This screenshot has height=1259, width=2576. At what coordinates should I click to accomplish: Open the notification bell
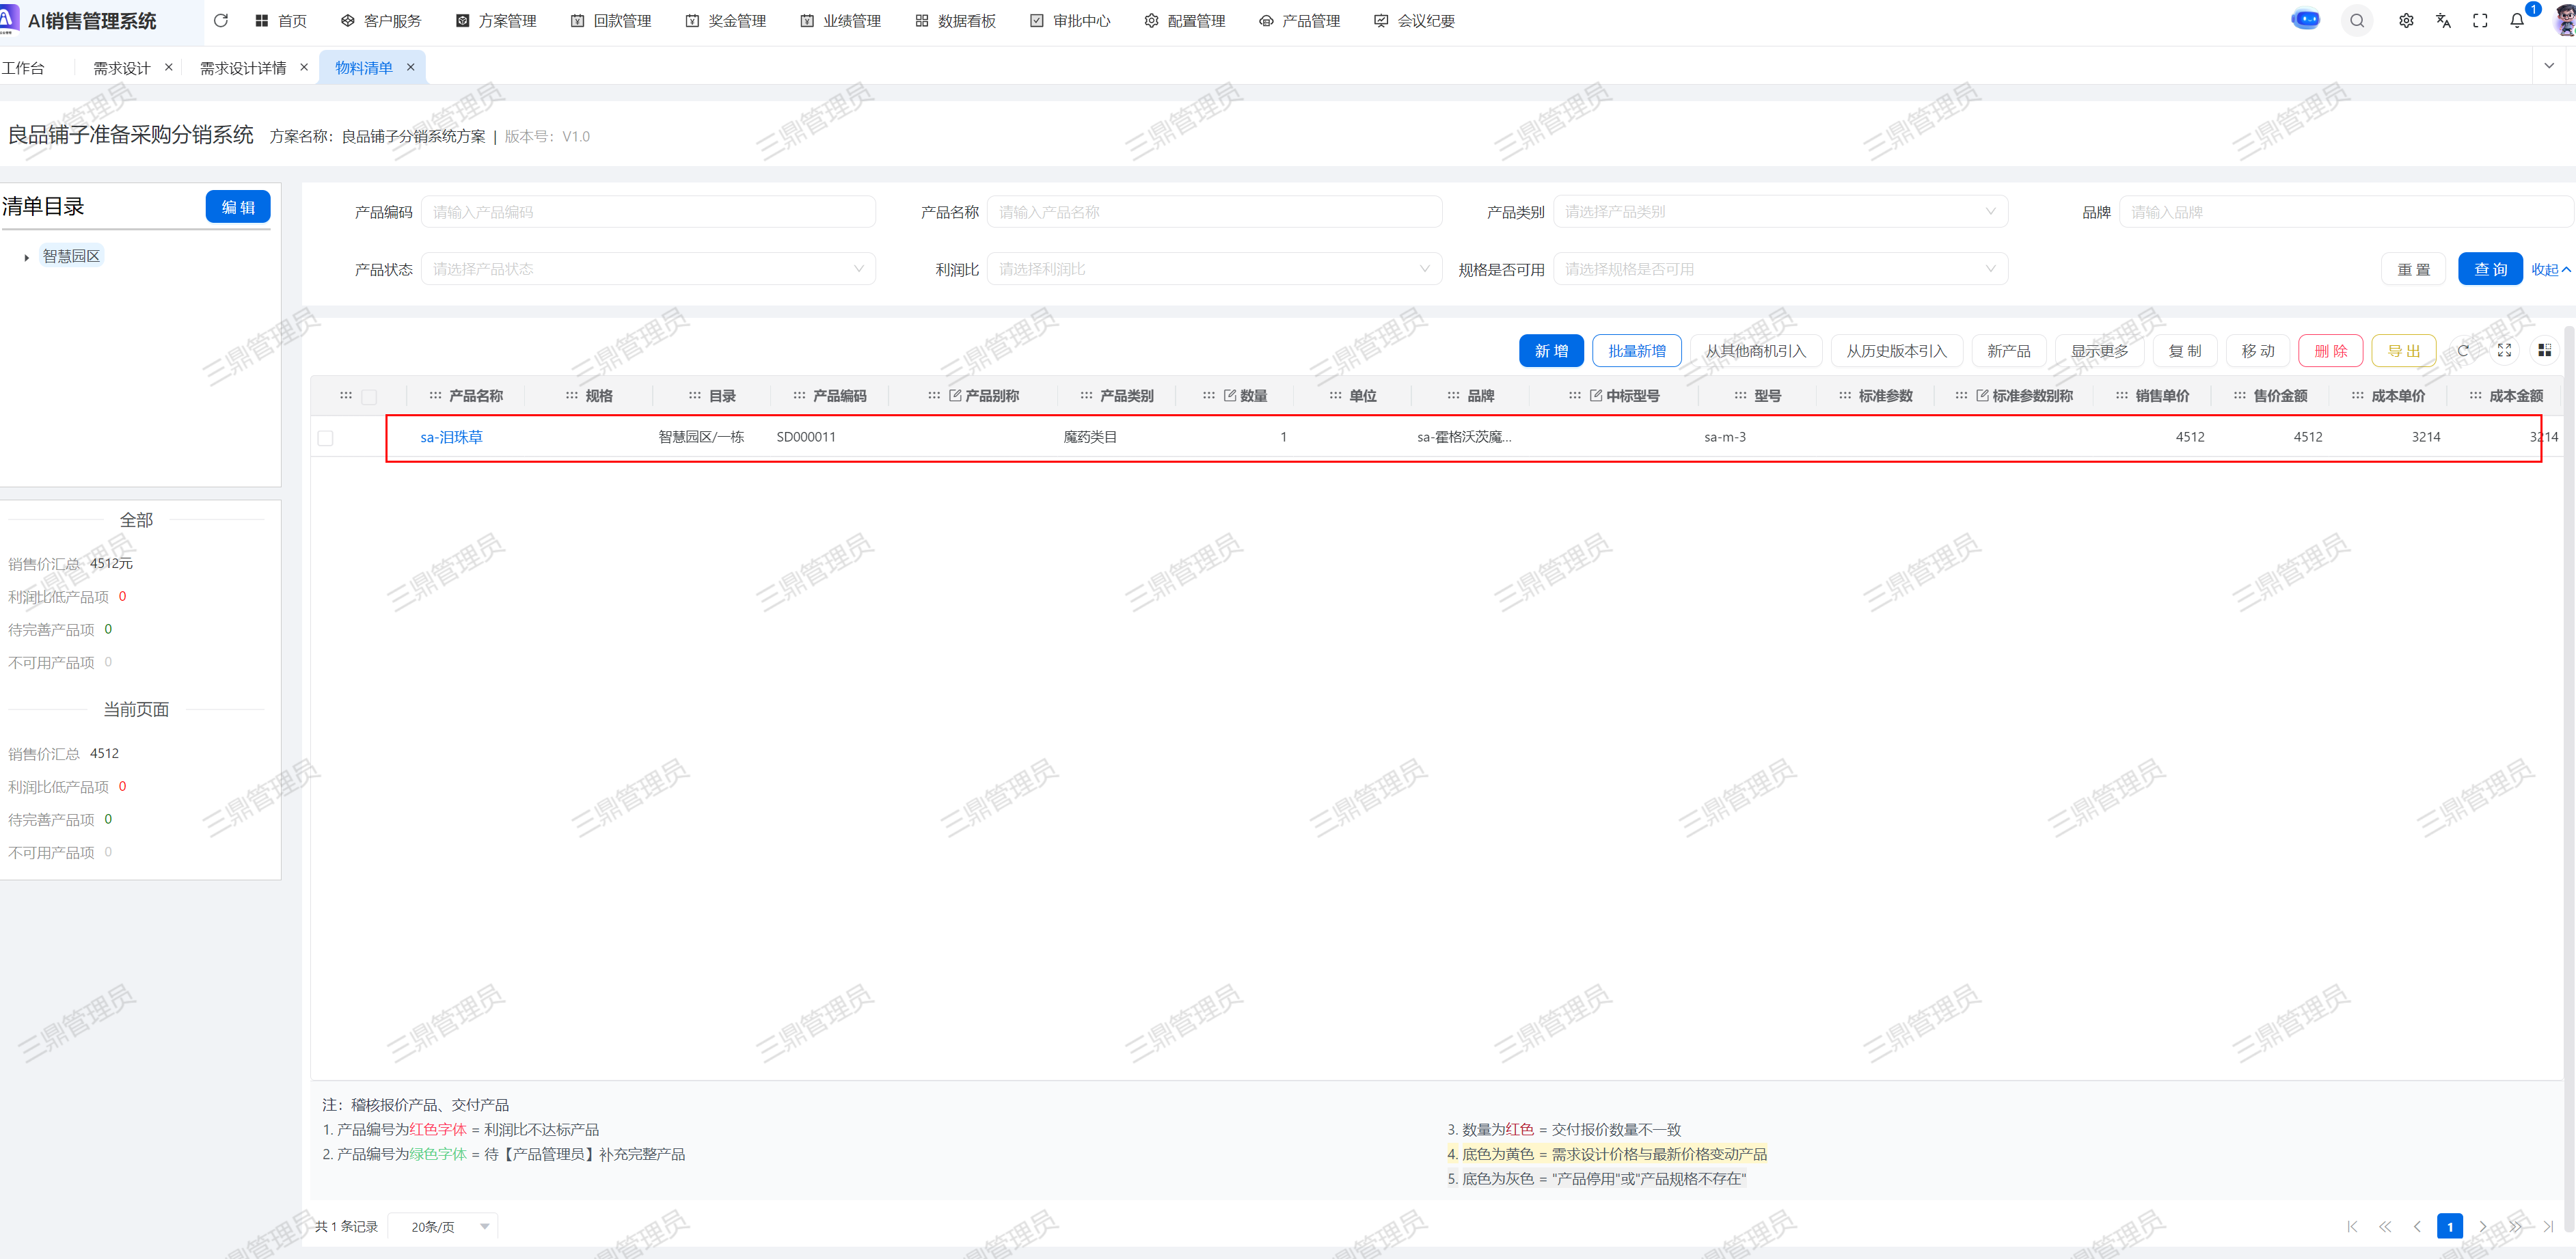click(x=2517, y=21)
